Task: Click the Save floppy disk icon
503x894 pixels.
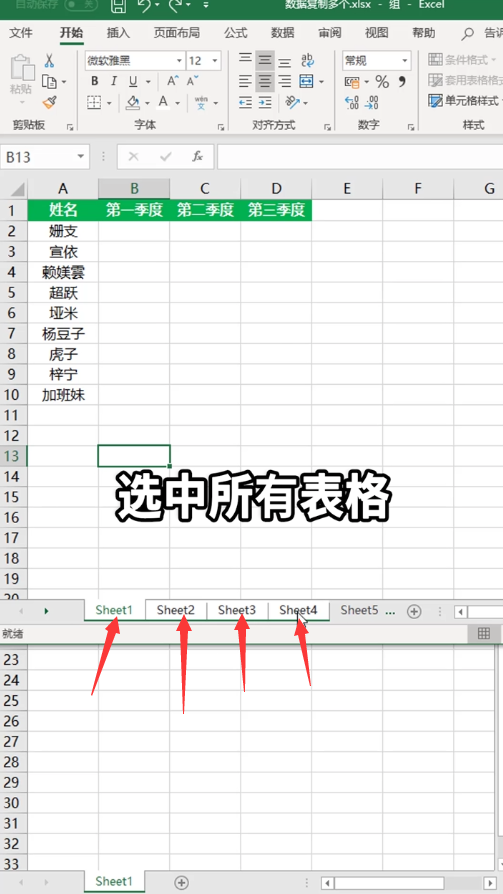Action: [x=118, y=5]
